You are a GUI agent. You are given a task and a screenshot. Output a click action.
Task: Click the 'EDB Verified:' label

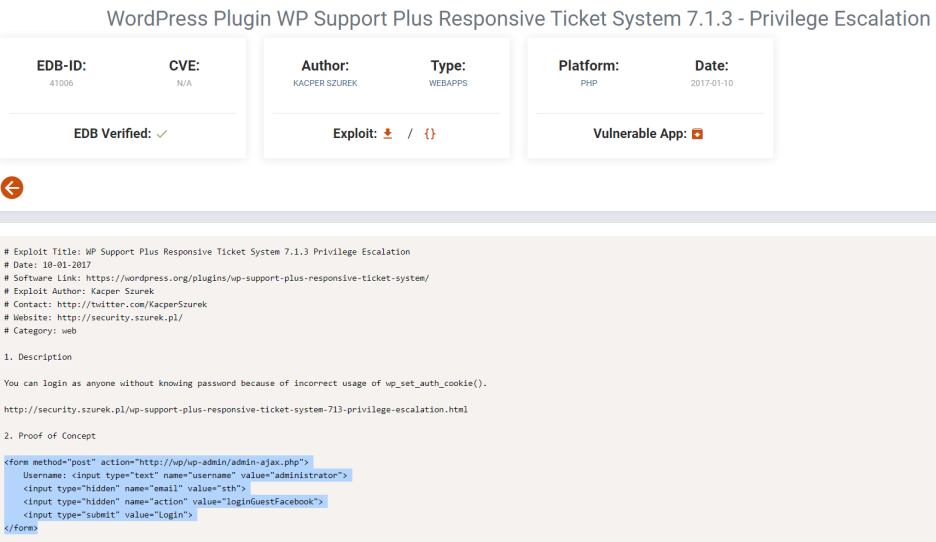point(112,134)
